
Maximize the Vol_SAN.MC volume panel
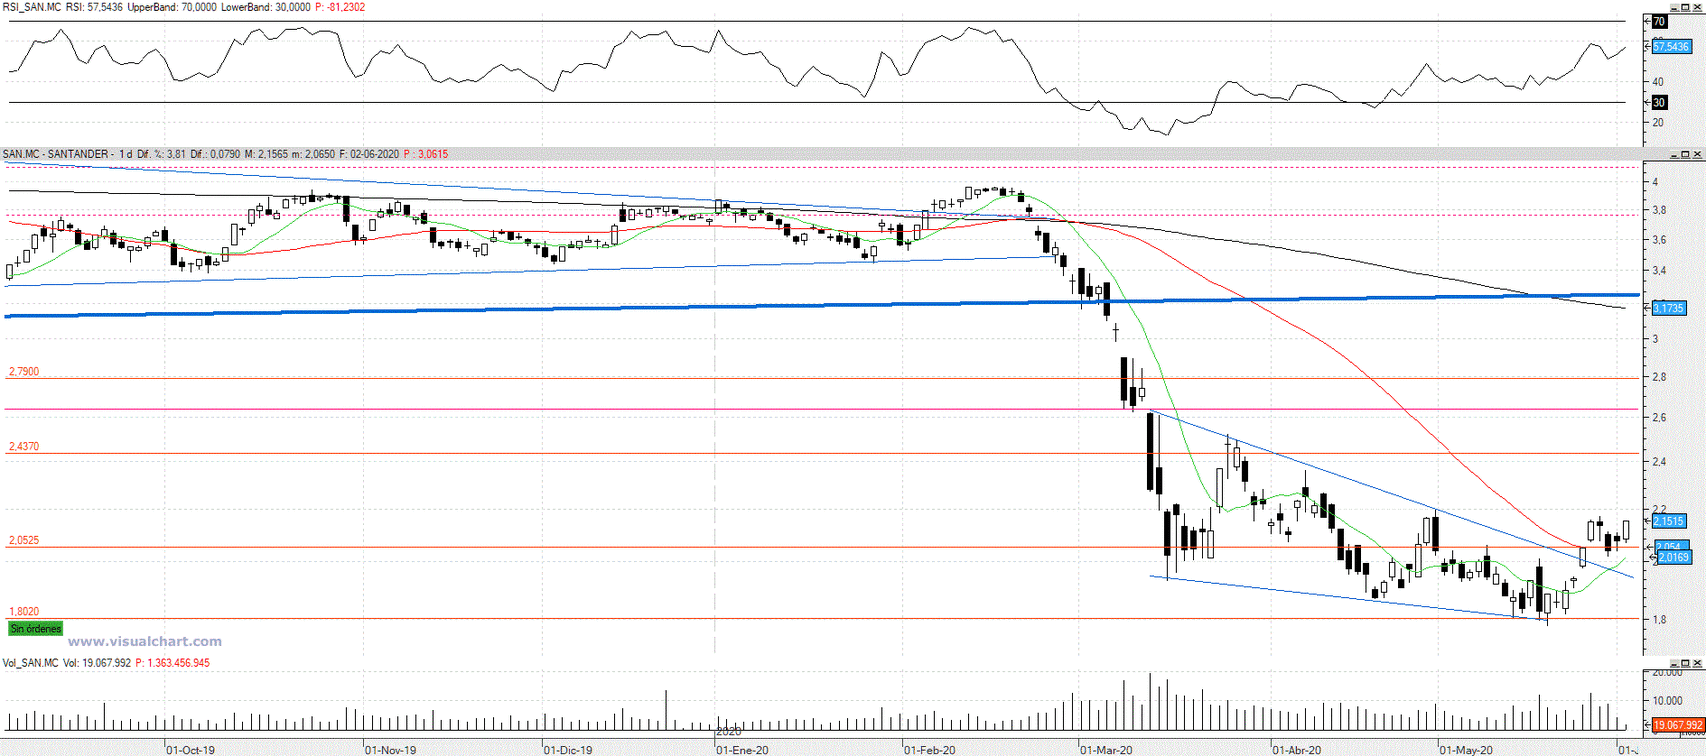pos(1687,663)
